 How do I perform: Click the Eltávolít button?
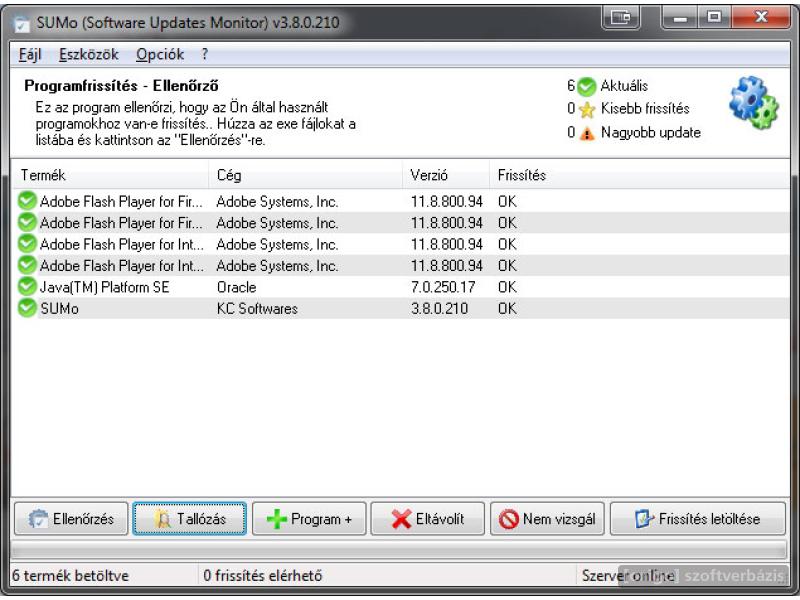[428, 519]
